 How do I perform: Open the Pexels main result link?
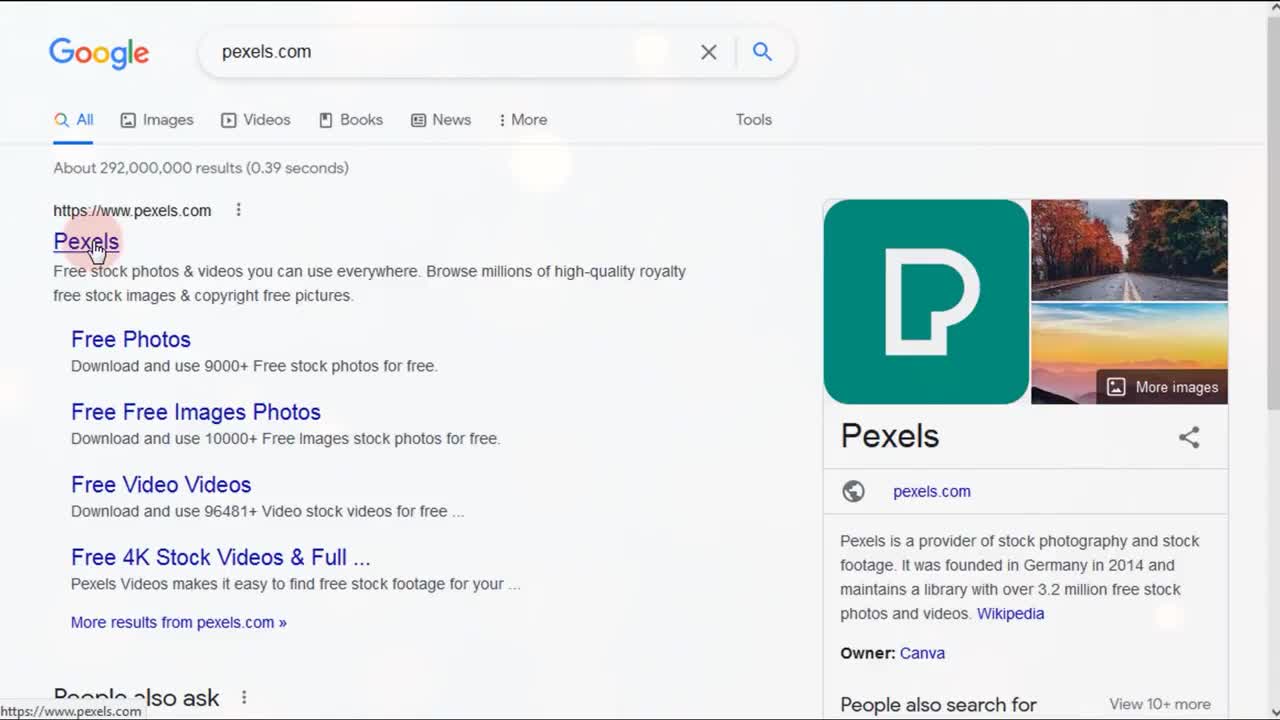[x=86, y=241]
